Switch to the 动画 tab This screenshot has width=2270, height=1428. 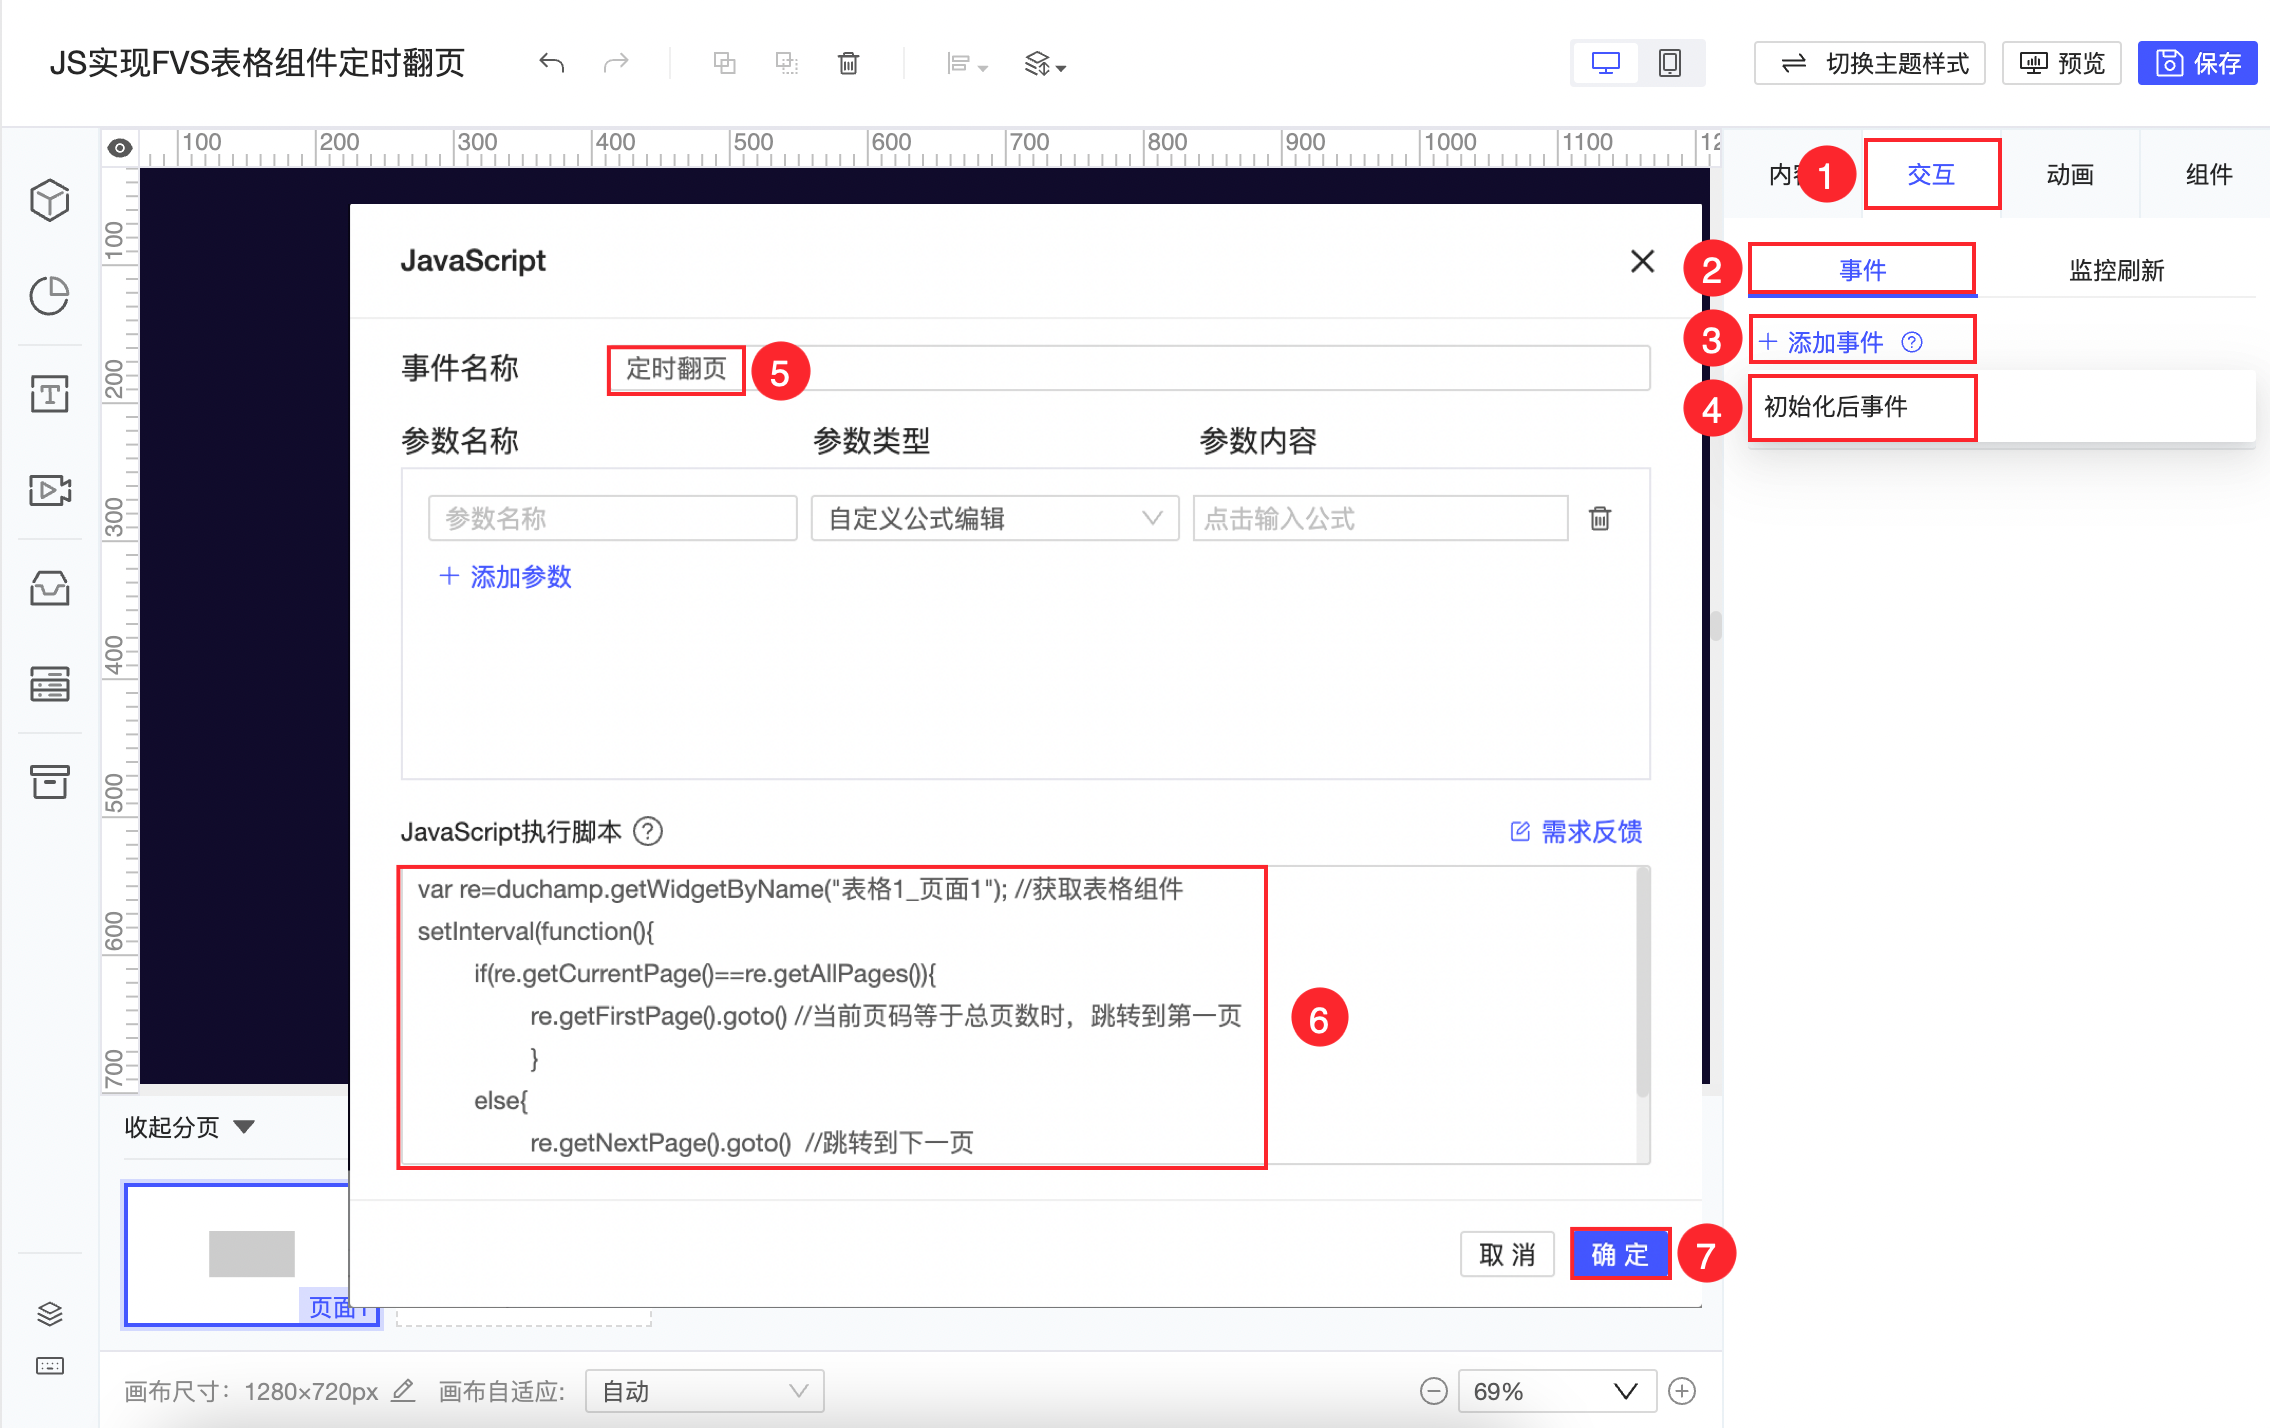coord(2069,175)
